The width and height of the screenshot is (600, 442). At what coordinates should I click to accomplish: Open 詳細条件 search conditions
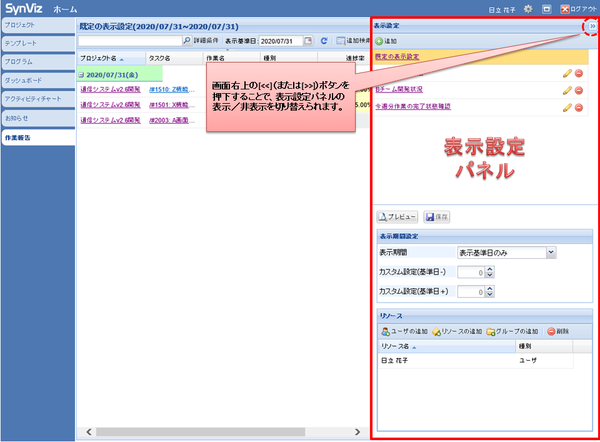(x=206, y=41)
